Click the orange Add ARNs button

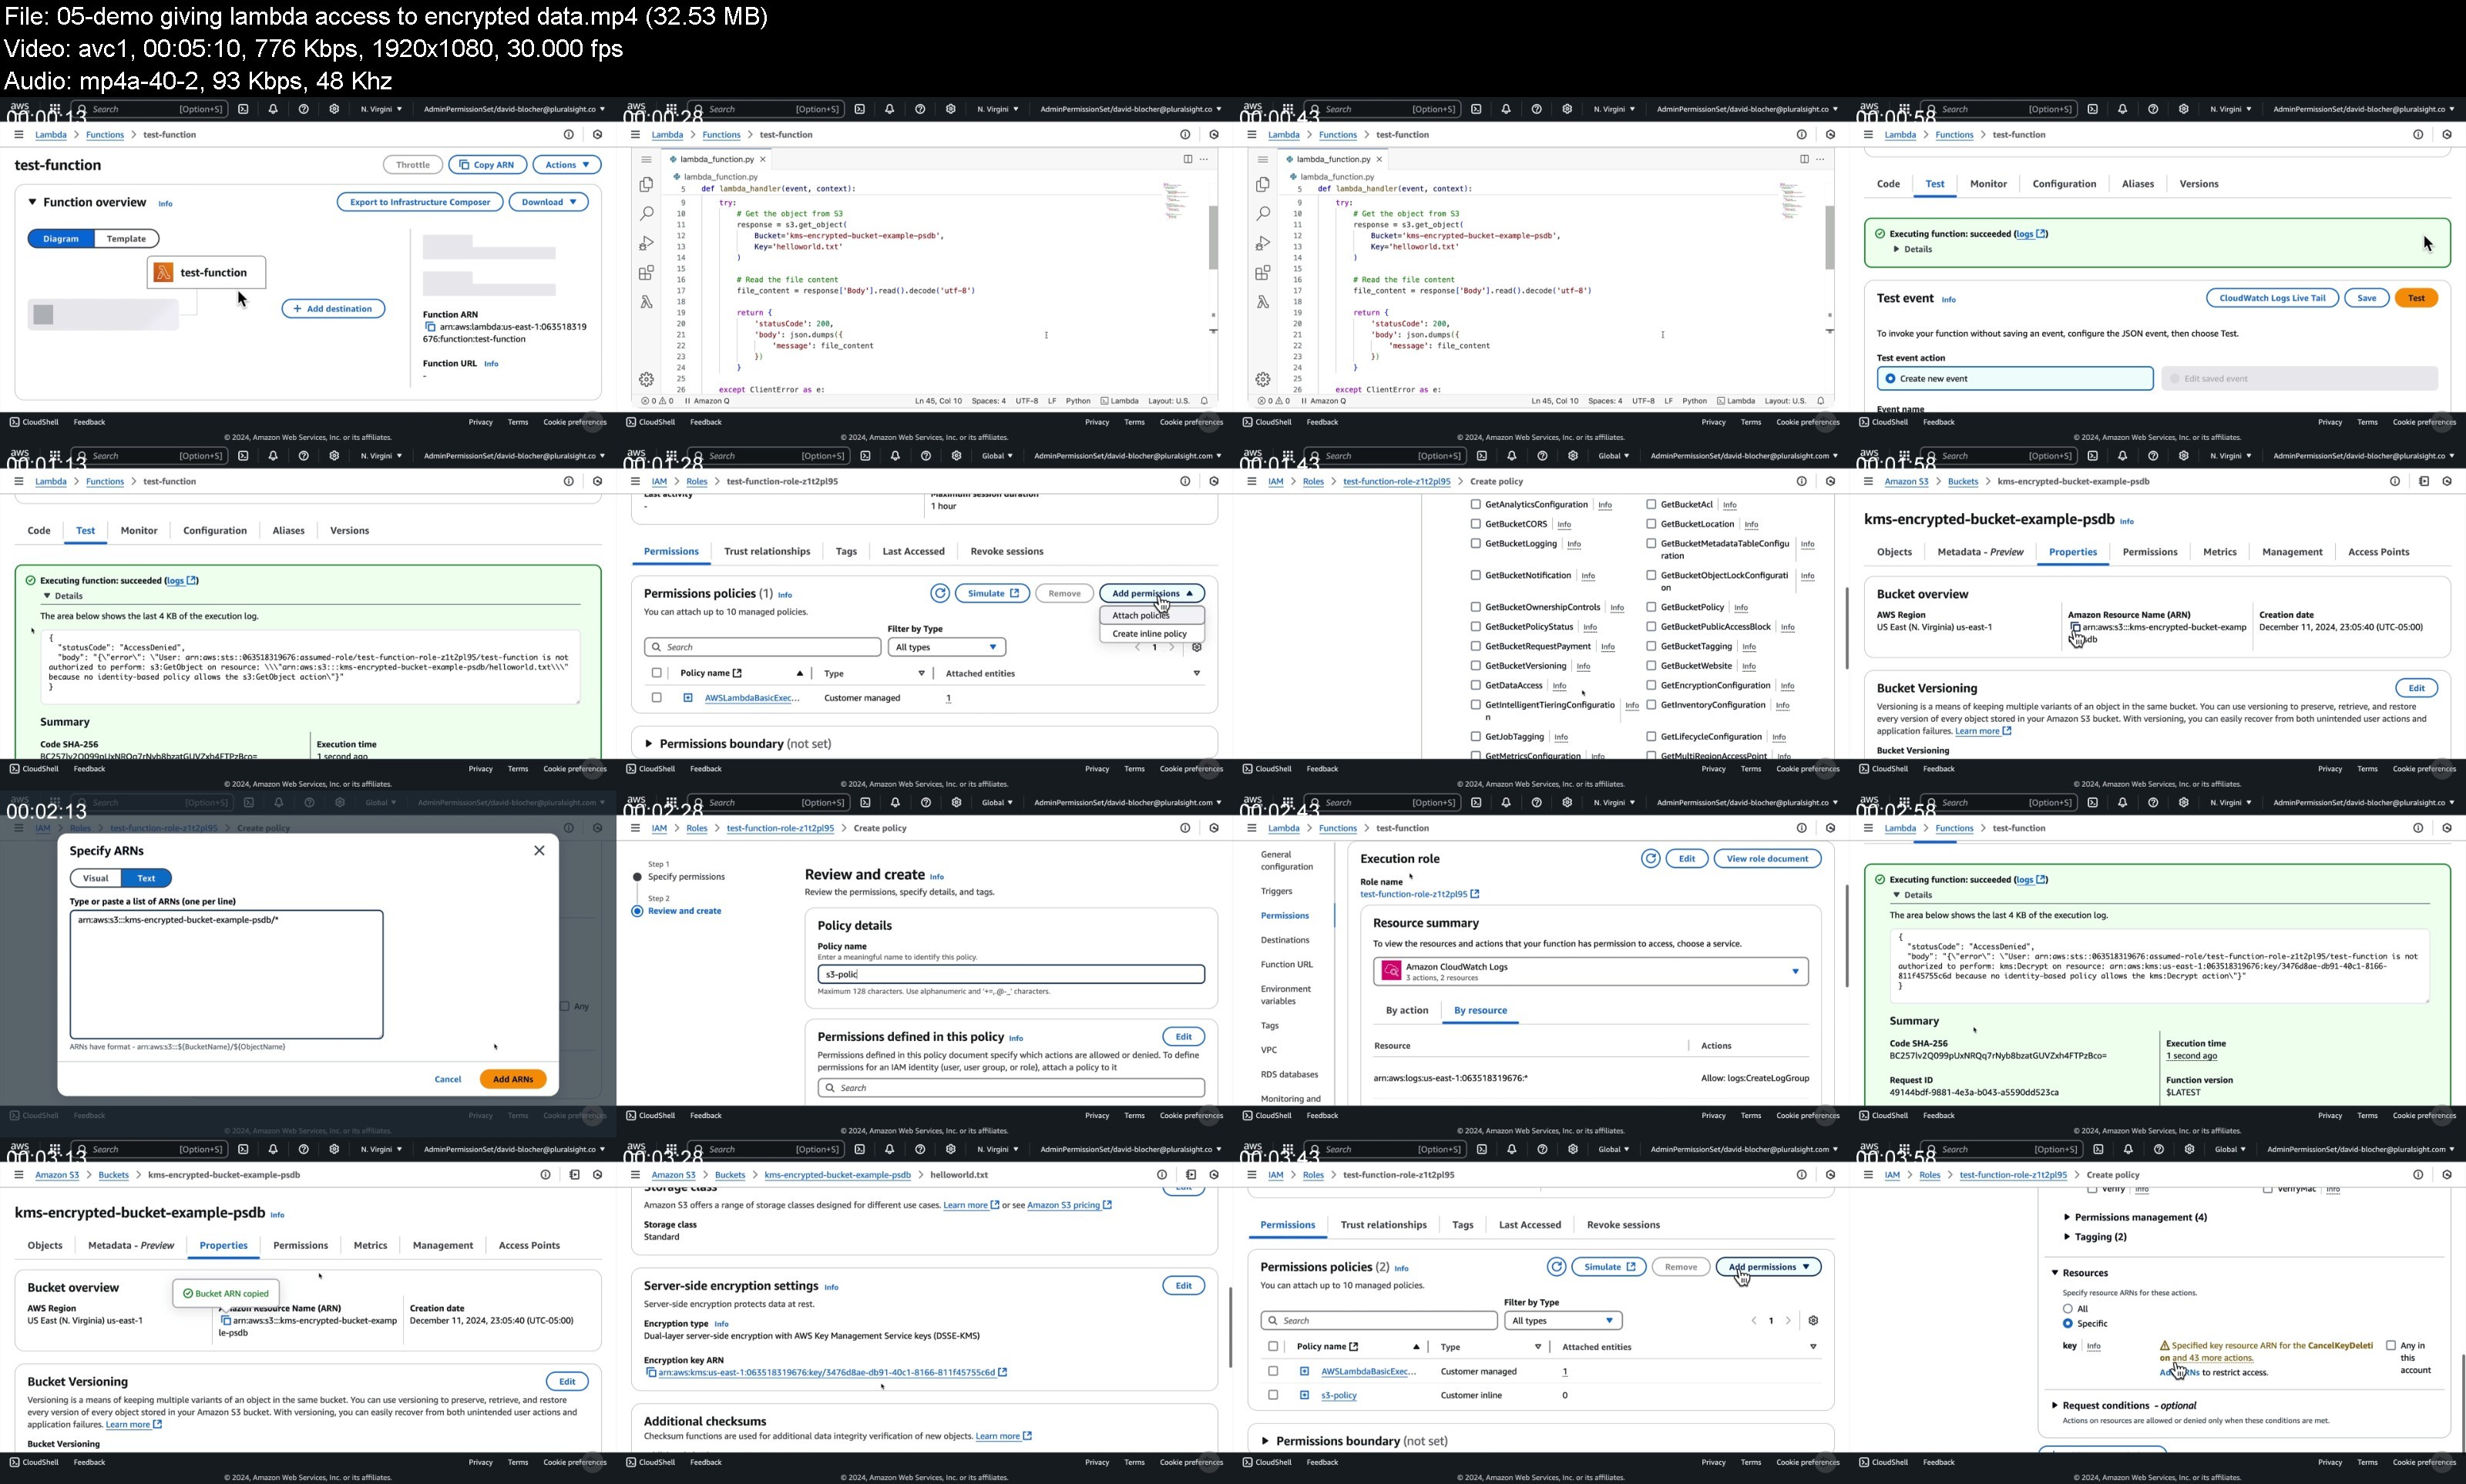coord(513,1079)
